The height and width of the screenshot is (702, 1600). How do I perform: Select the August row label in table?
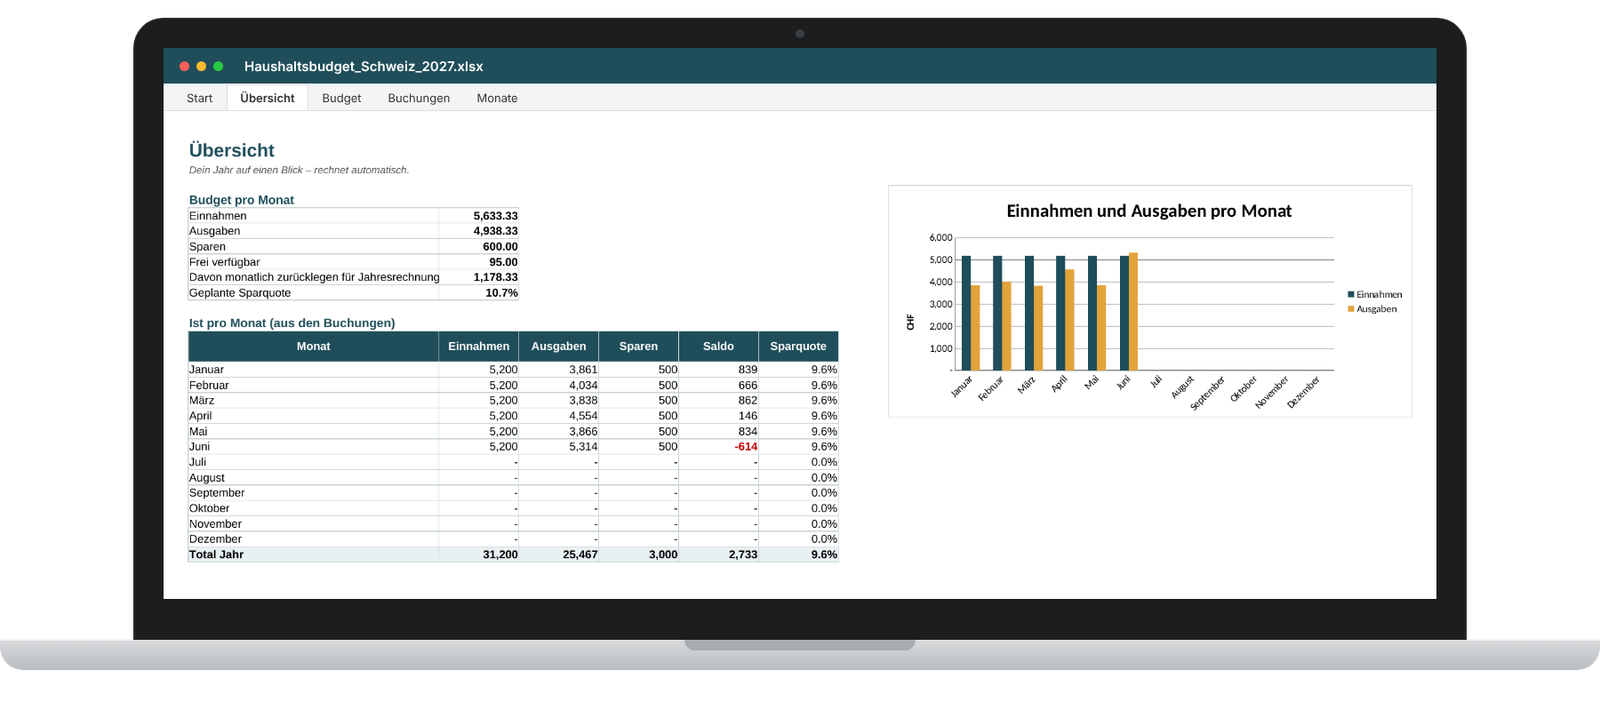207,478
